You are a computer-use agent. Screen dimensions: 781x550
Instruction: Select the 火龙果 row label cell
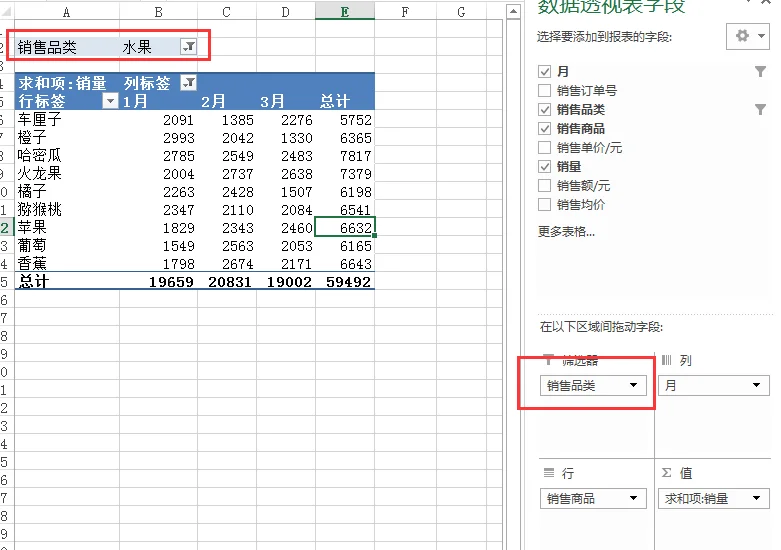(x=67, y=173)
